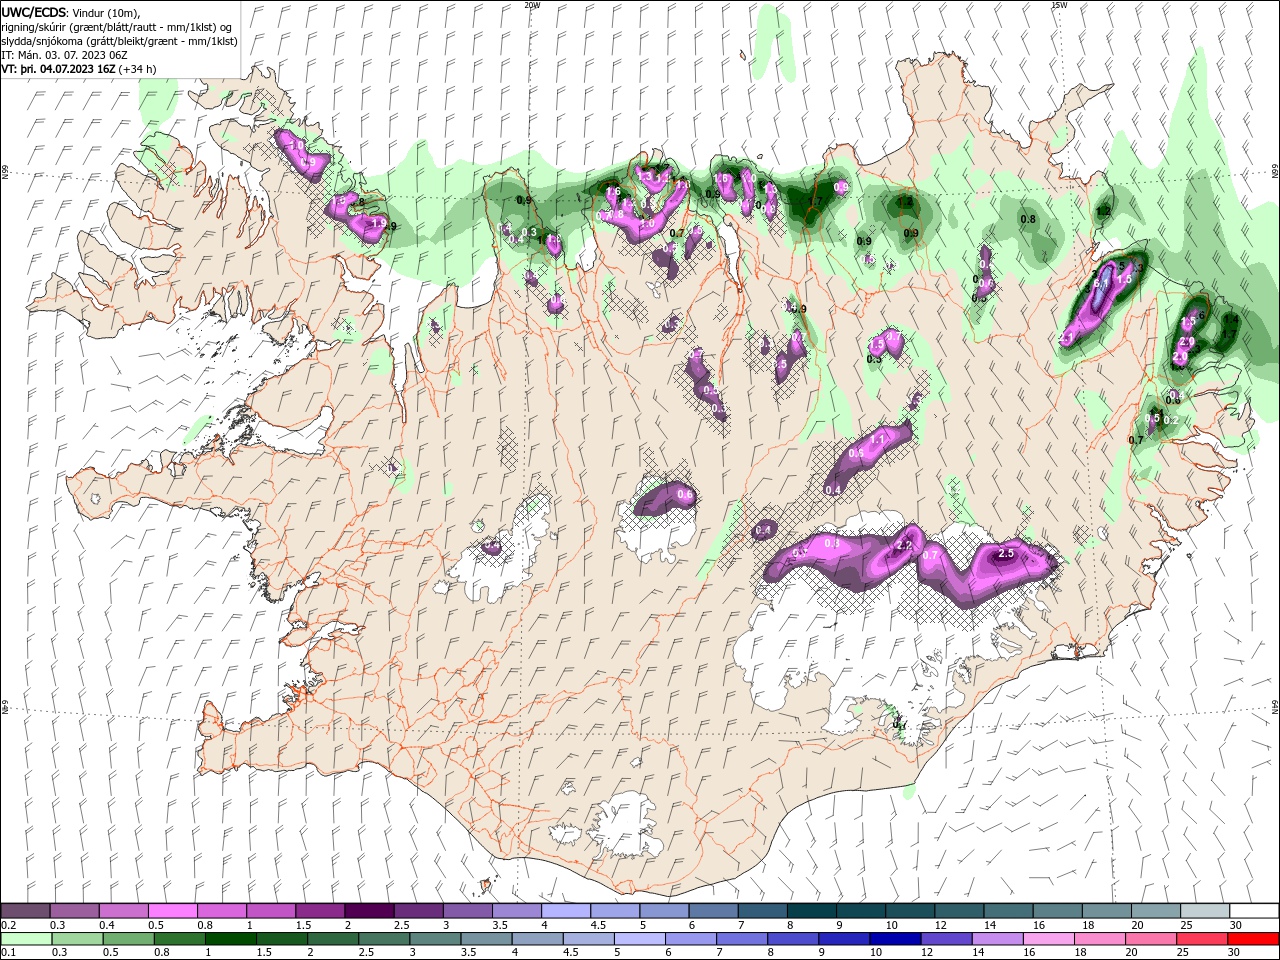Click the 'slydda/snjókoma' description line
1280x960 pixels.
click(x=117, y=41)
